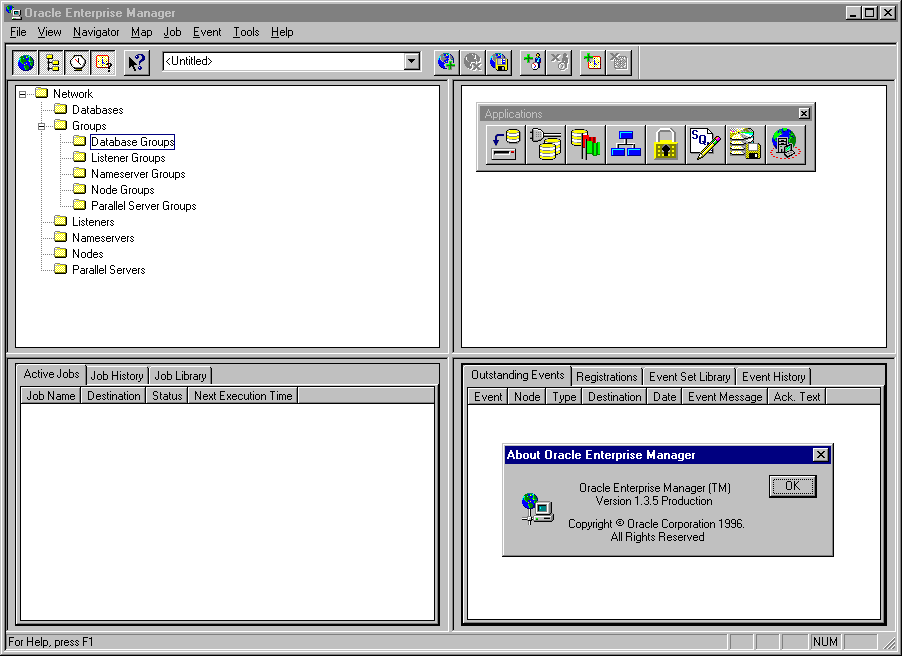This screenshot has width=902, height=656.
Task: Click the Node Groups folder icon
Action: point(79,189)
